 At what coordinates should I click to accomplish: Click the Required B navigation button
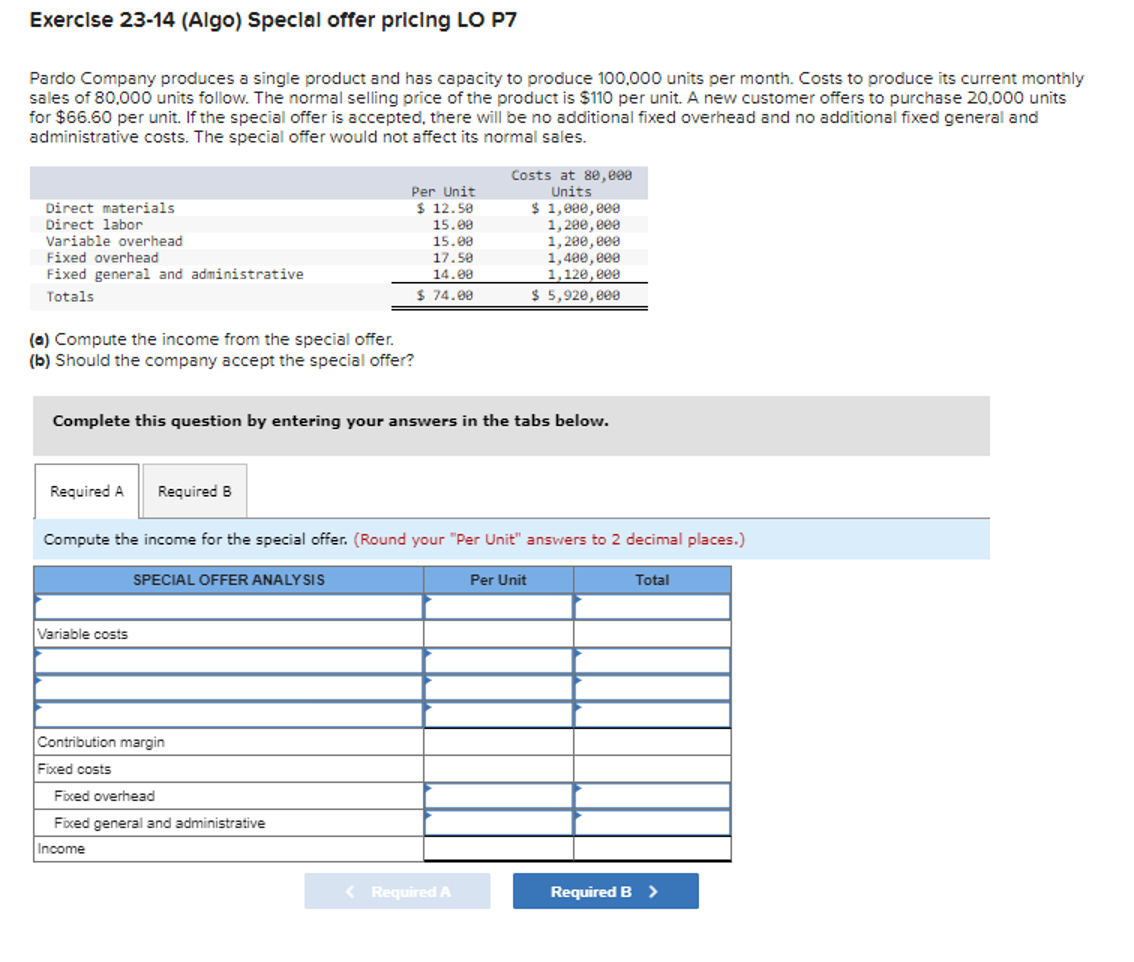coord(605,890)
